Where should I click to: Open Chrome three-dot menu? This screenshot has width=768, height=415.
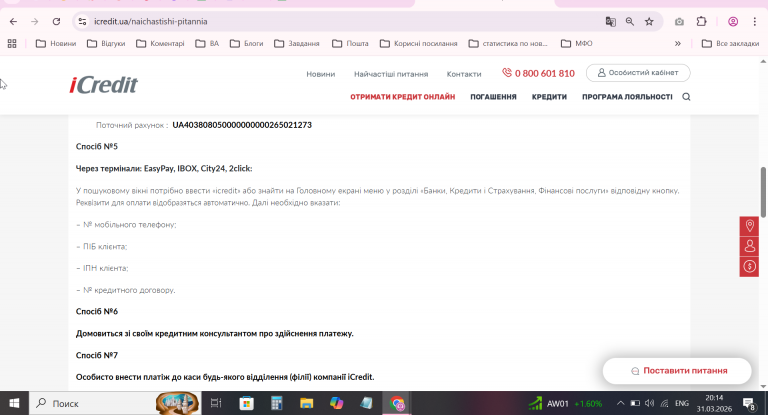pos(754,22)
